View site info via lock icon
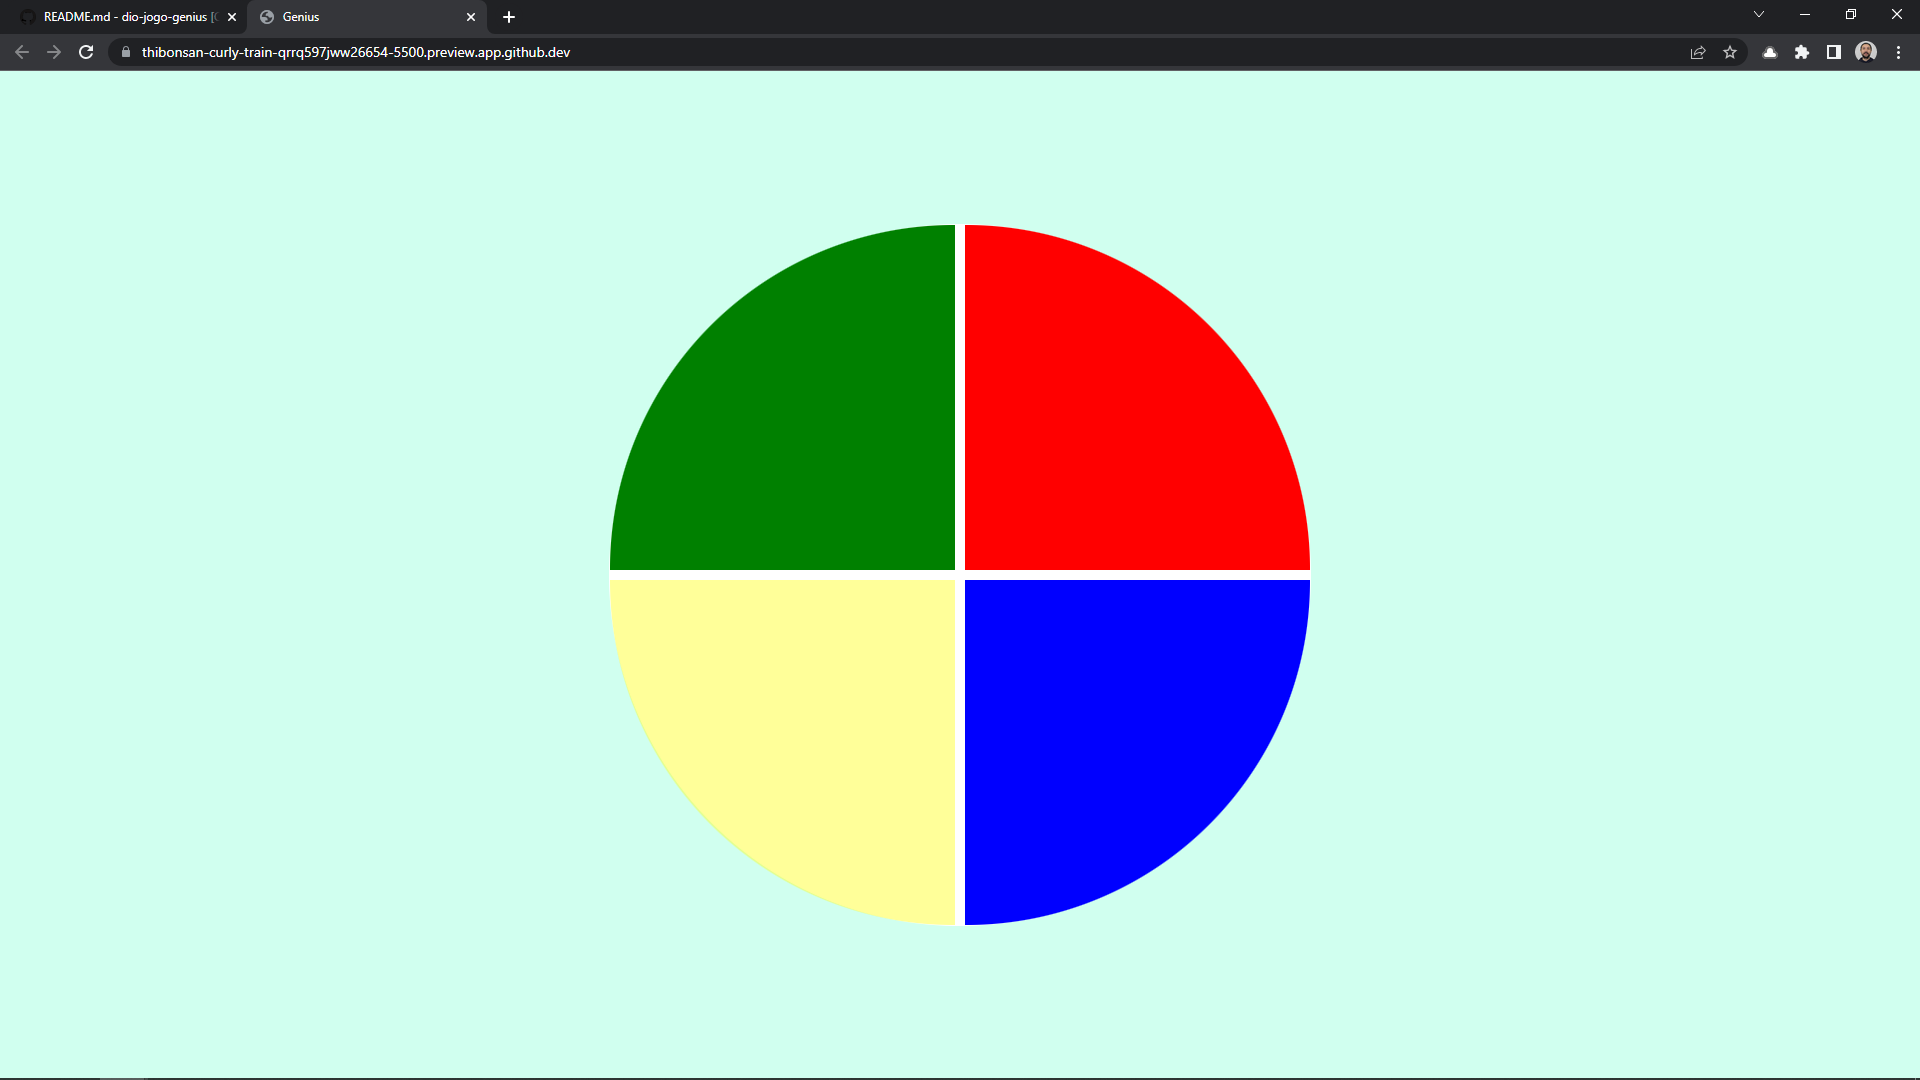The height and width of the screenshot is (1080, 1920). coord(126,52)
